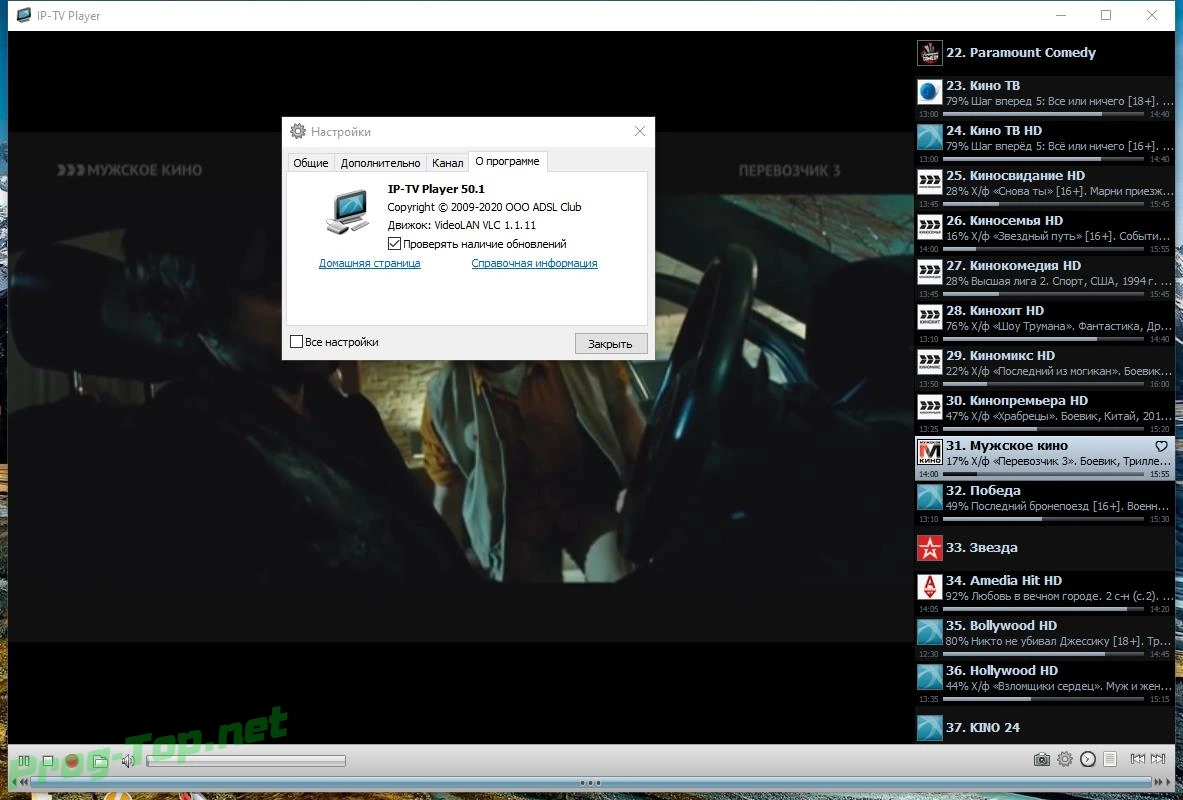Viewport: 1183px width, 800px height.
Task: Select the О программе tab
Action: (508, 162)
